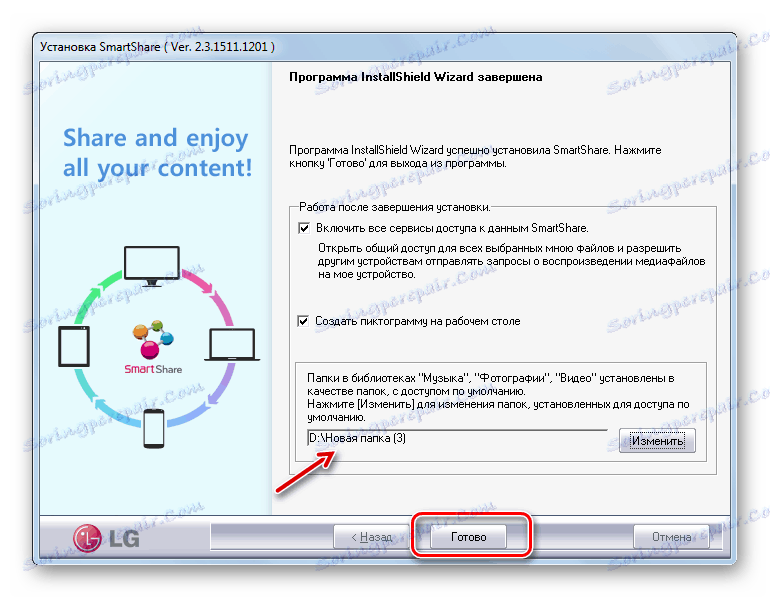Click Изменить to change default folder
Screen dimensions: 770x598
tap(657, 440)
